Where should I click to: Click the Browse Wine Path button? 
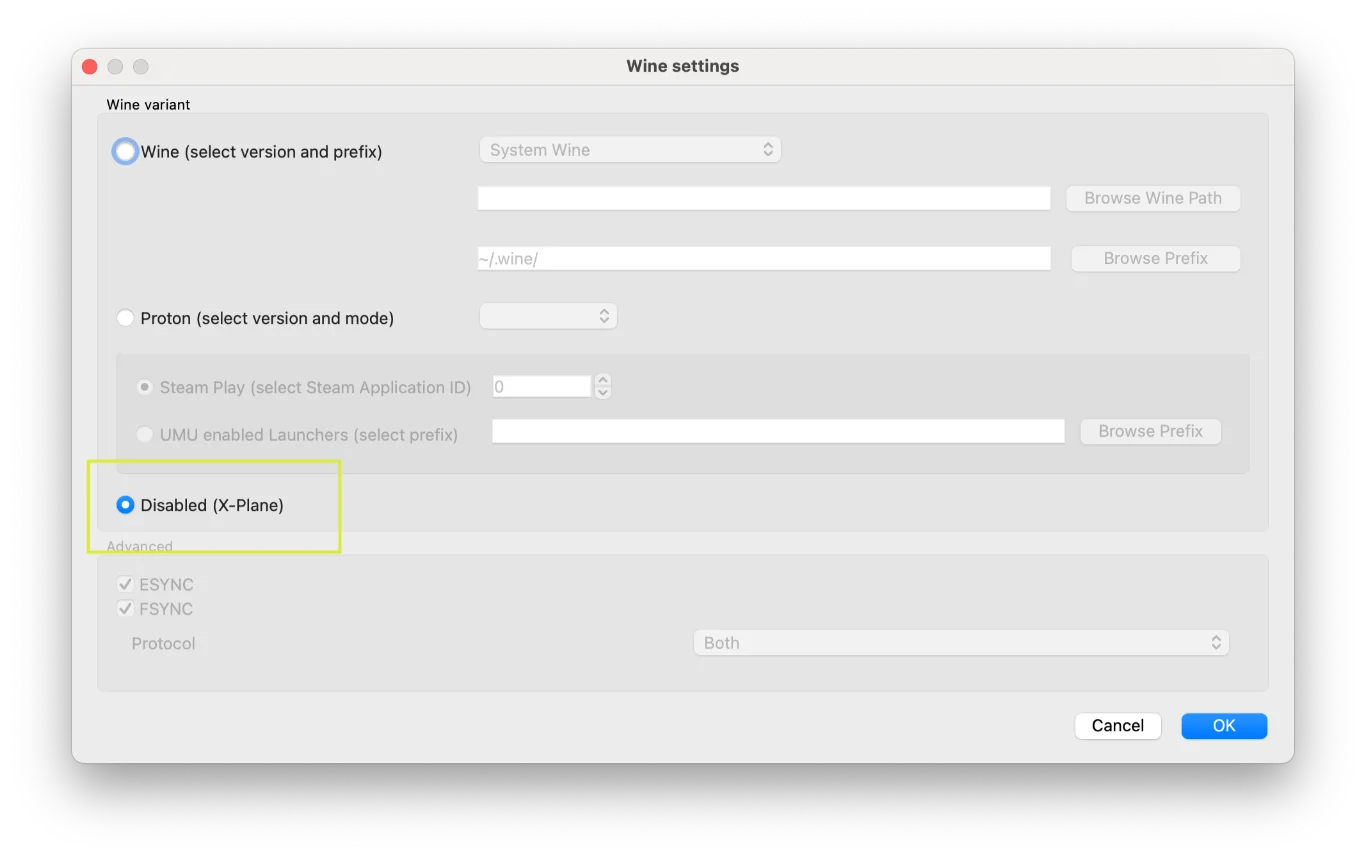pyautogui.click(x=1152, y=198)
